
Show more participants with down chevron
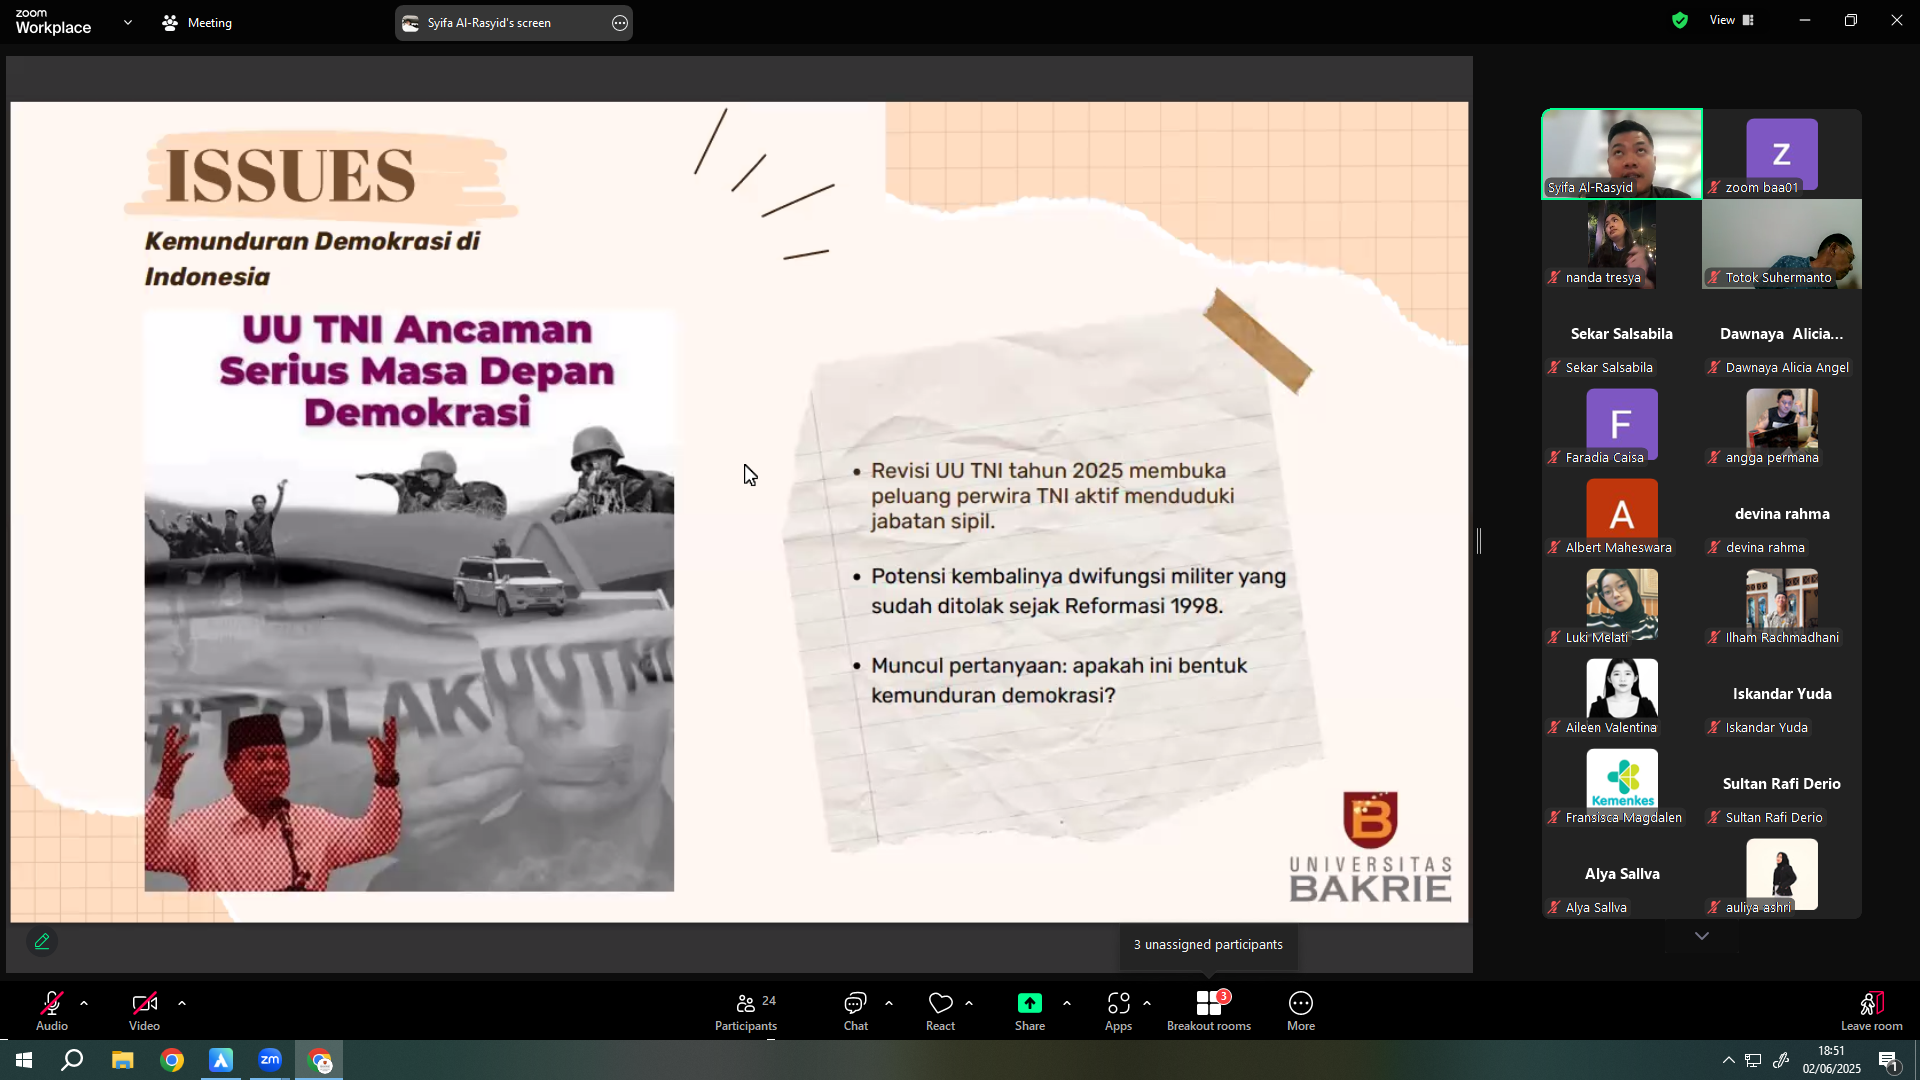[x=1702, y=936]
